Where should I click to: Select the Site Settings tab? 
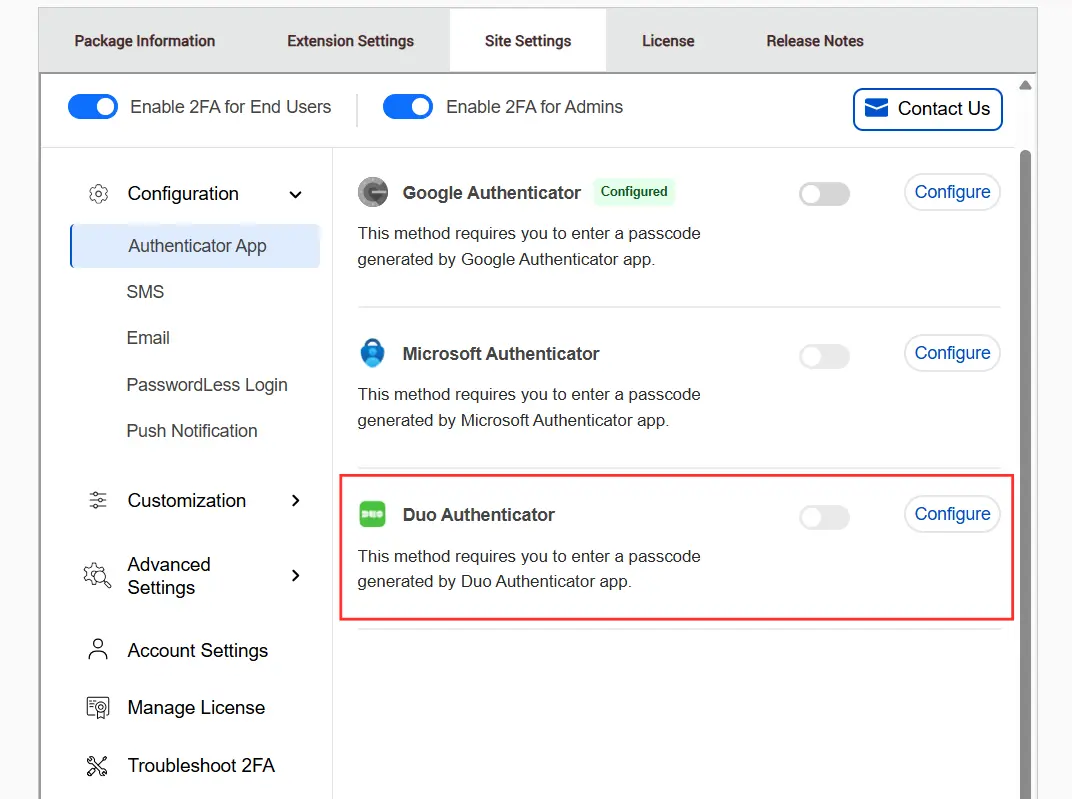pos(528,41)
